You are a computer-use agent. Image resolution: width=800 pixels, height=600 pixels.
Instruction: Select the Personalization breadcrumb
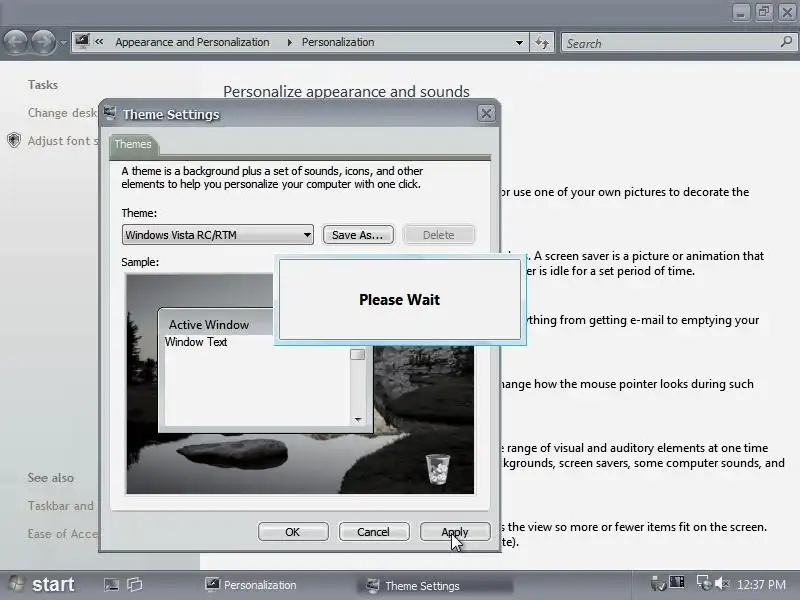coord(338,42)
